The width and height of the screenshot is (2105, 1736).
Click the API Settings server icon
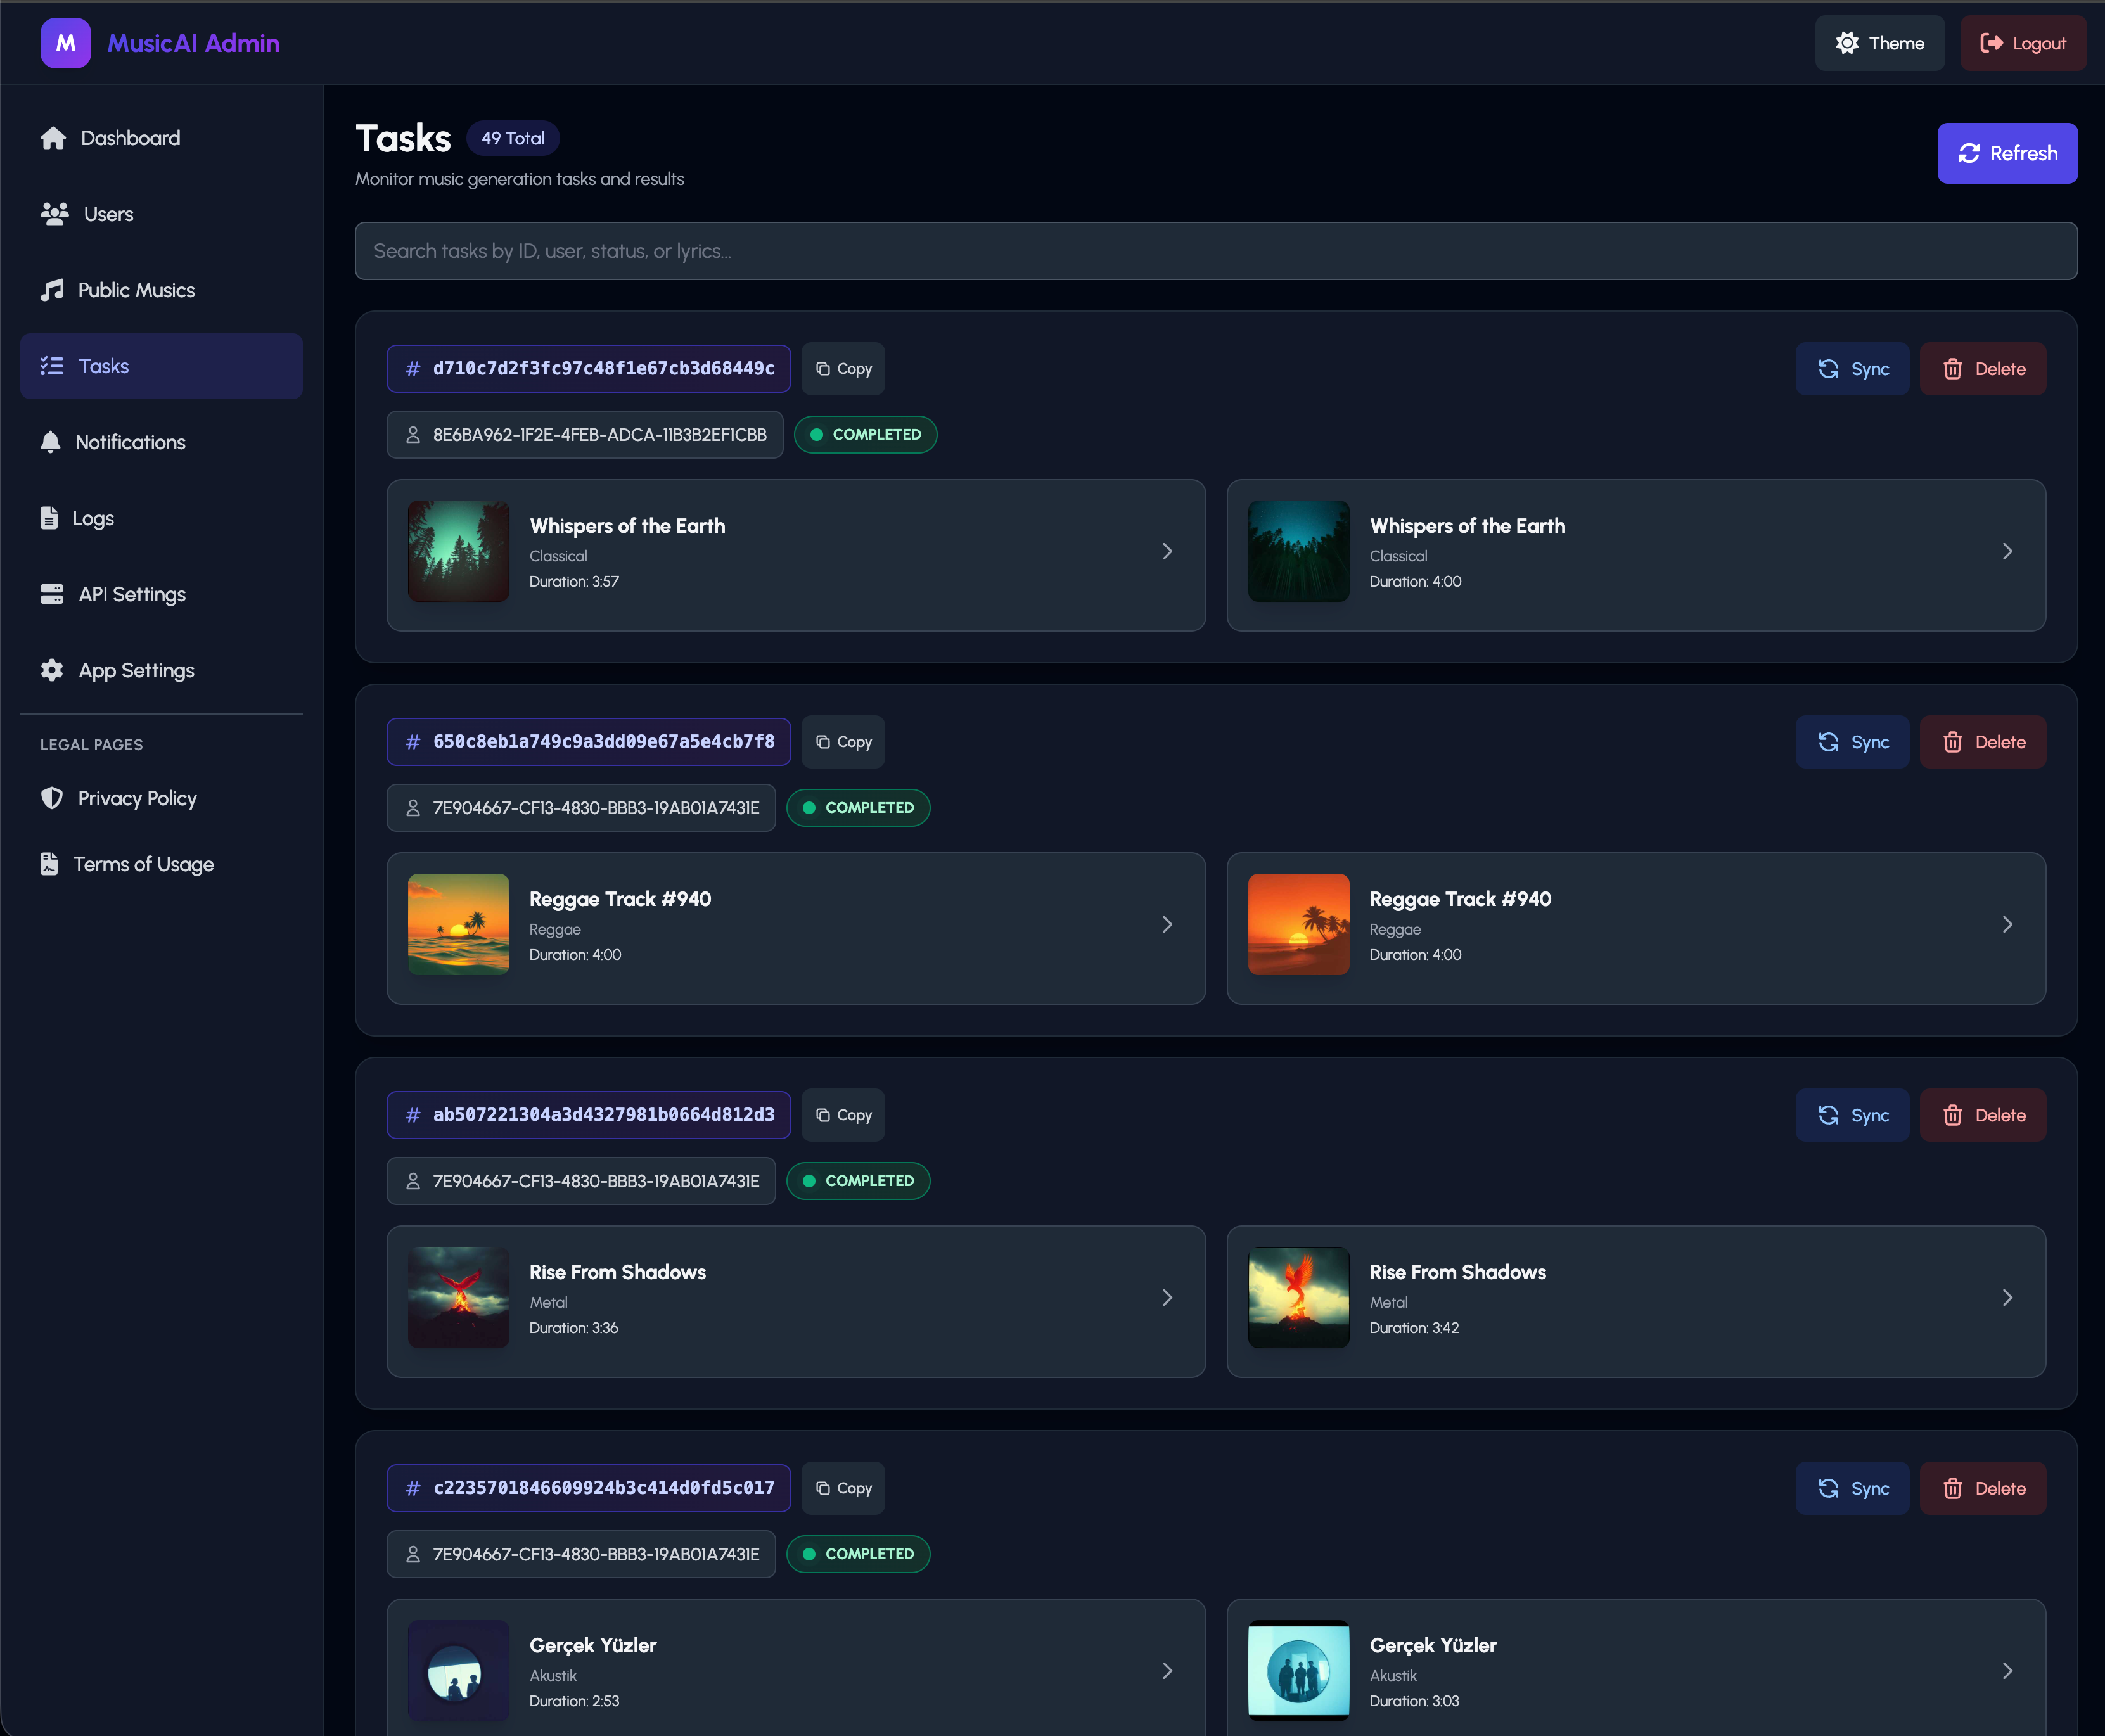tap(52, 594)
